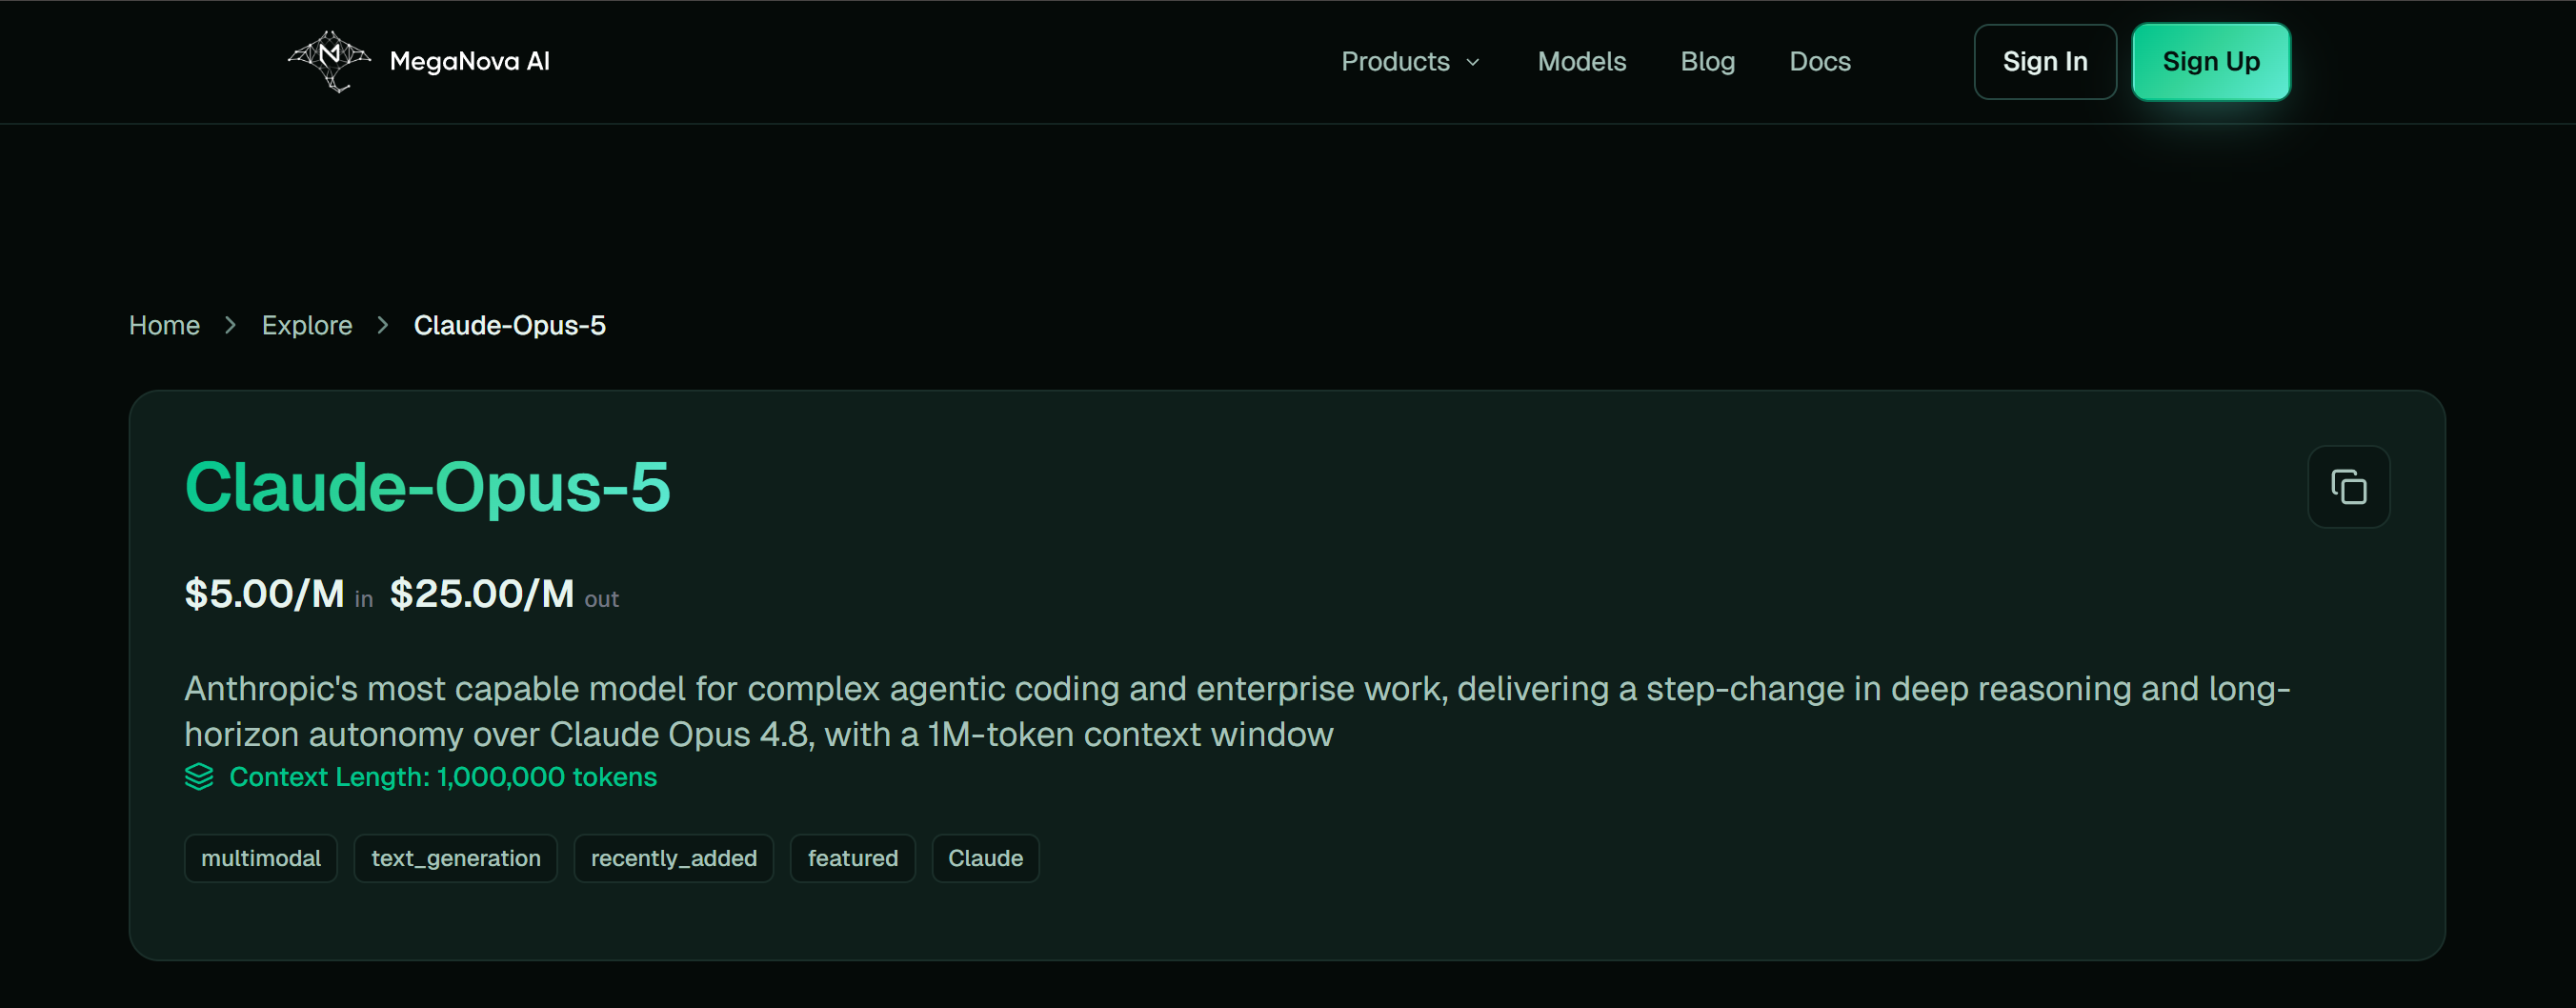
Task: Click the MegaNova AI logo icon
Action: [x=329, y=61]
